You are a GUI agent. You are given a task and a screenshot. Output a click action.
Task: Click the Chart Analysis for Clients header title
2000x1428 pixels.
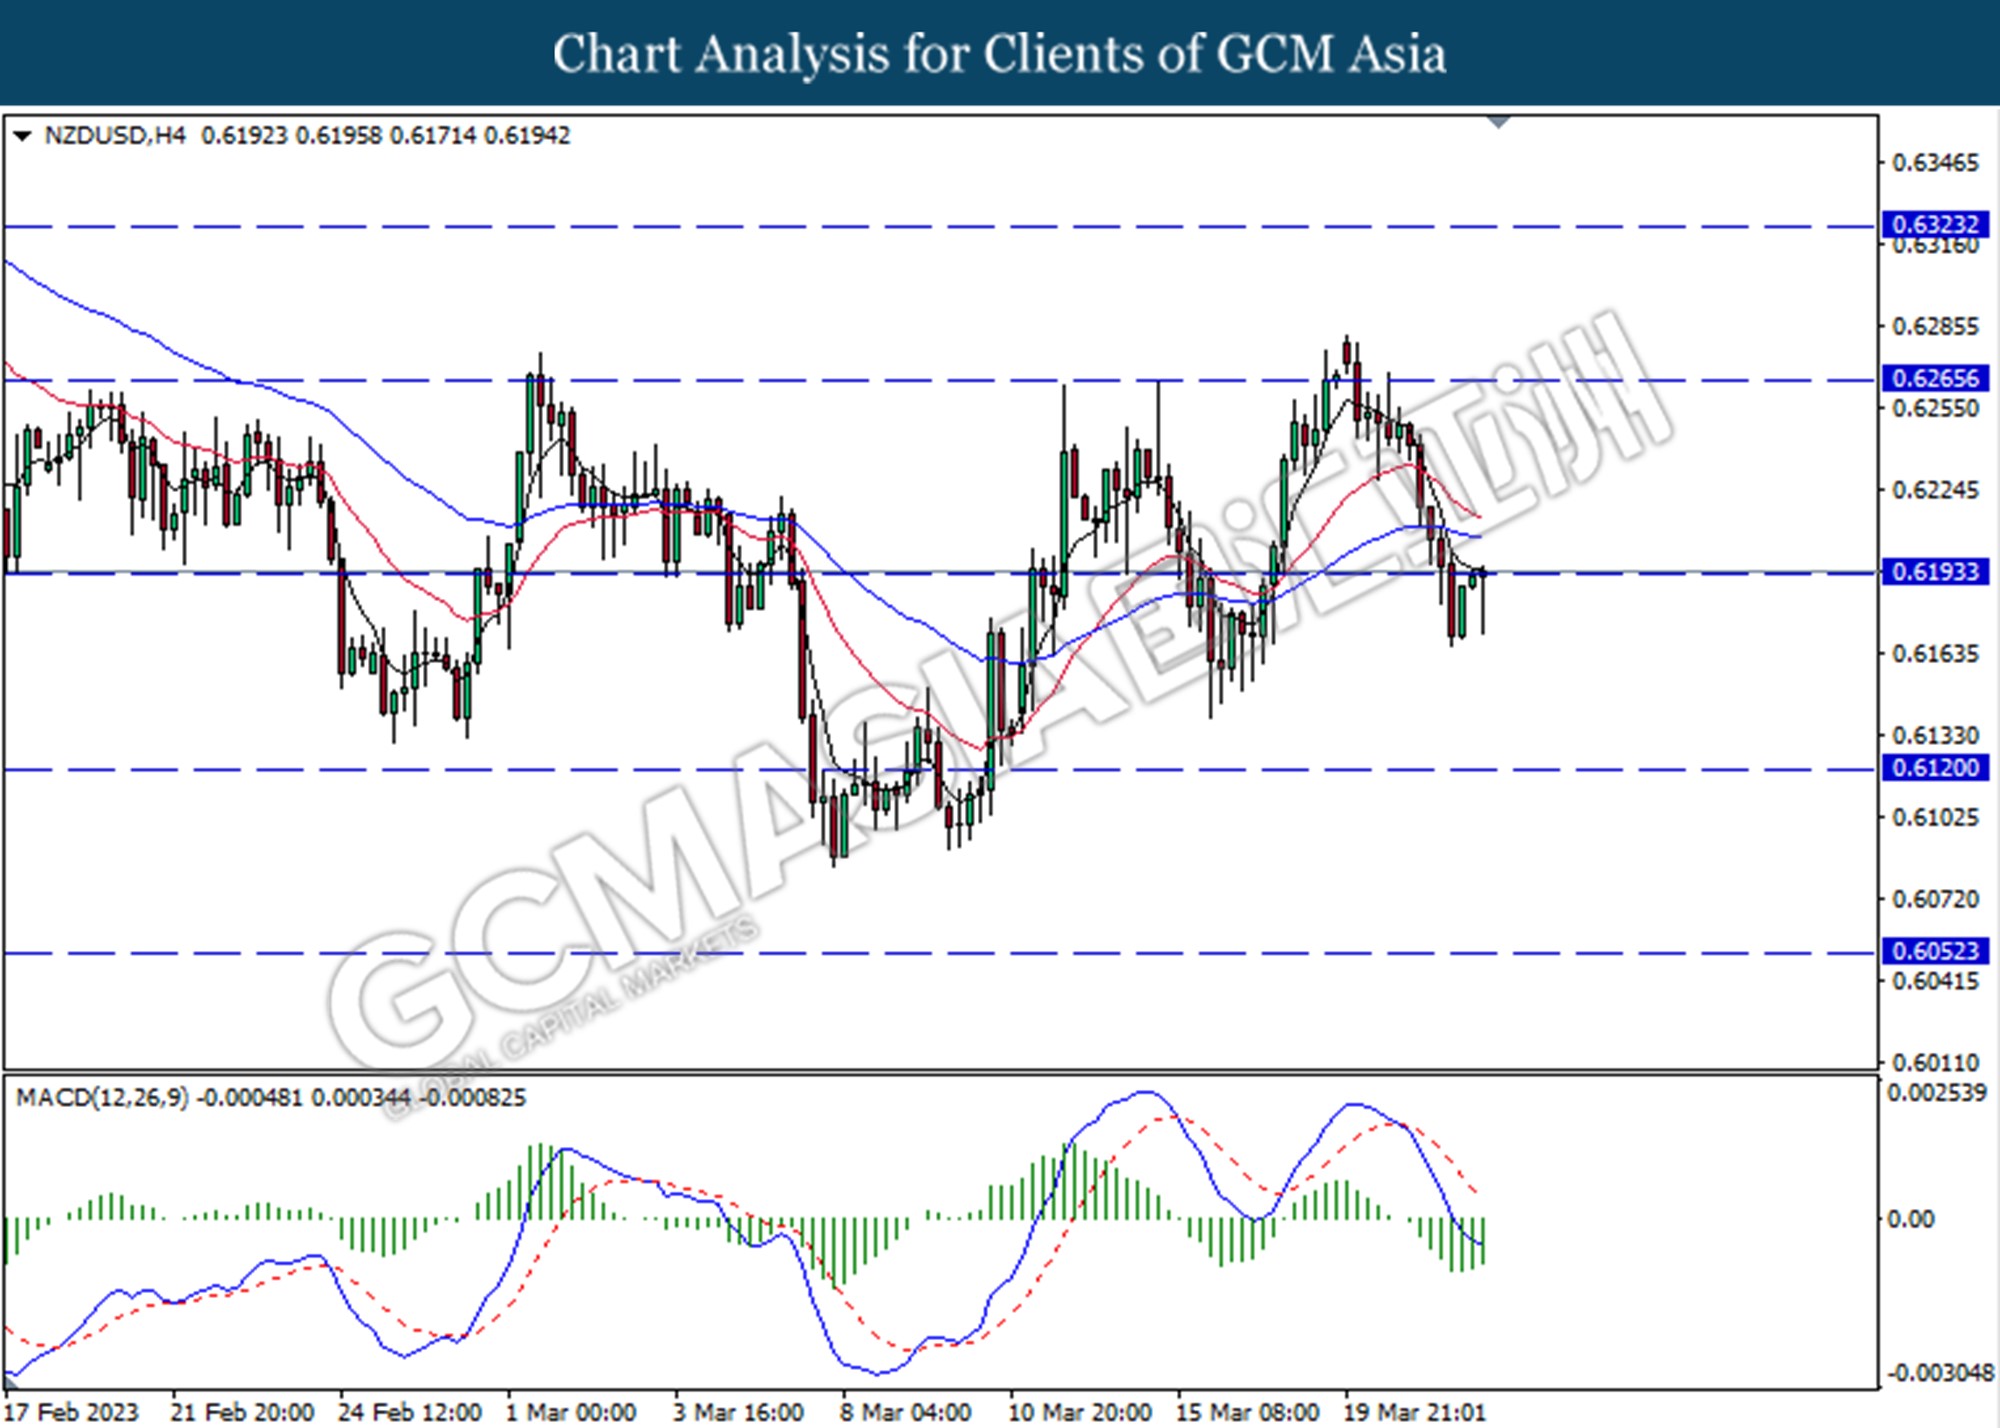click(1000, 54)
